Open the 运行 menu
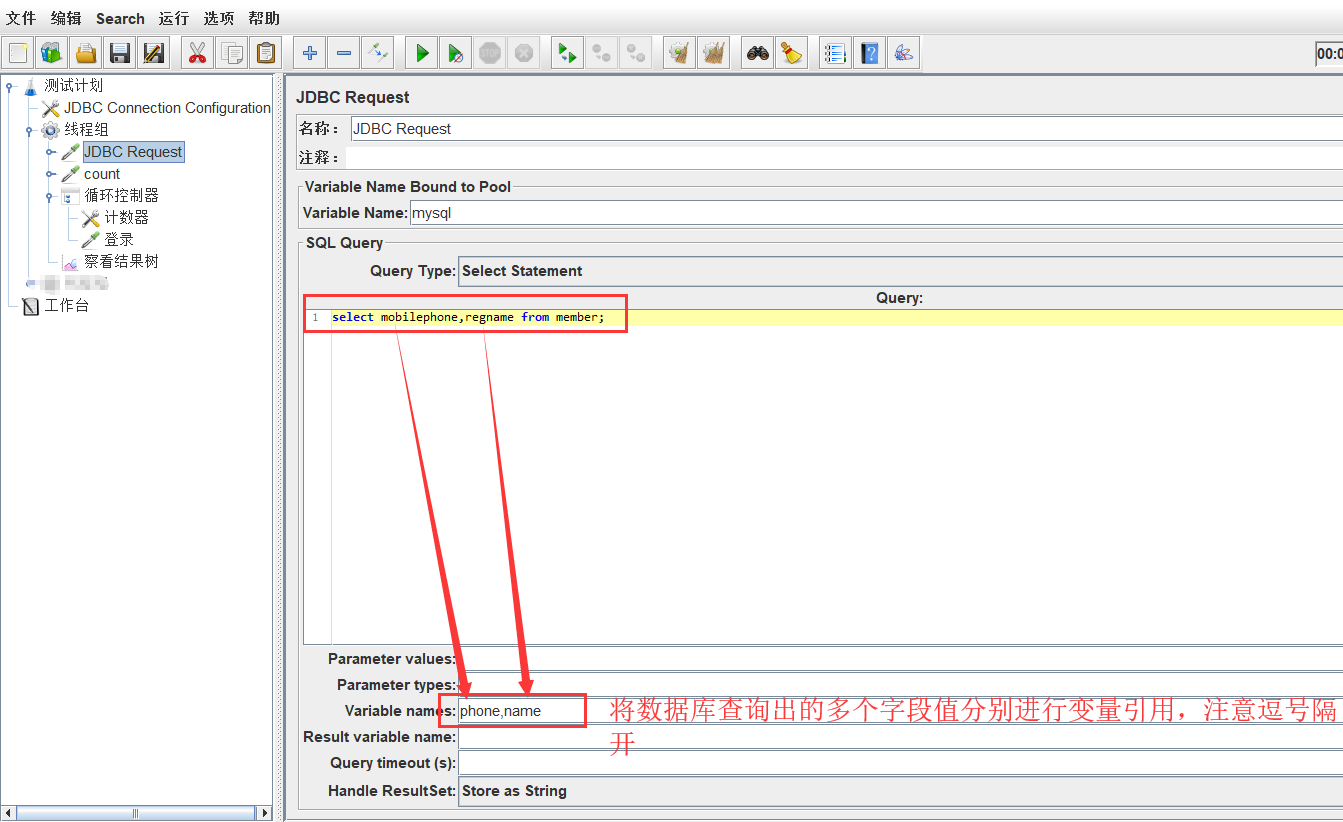The image size is (1343, 822). 173,18
